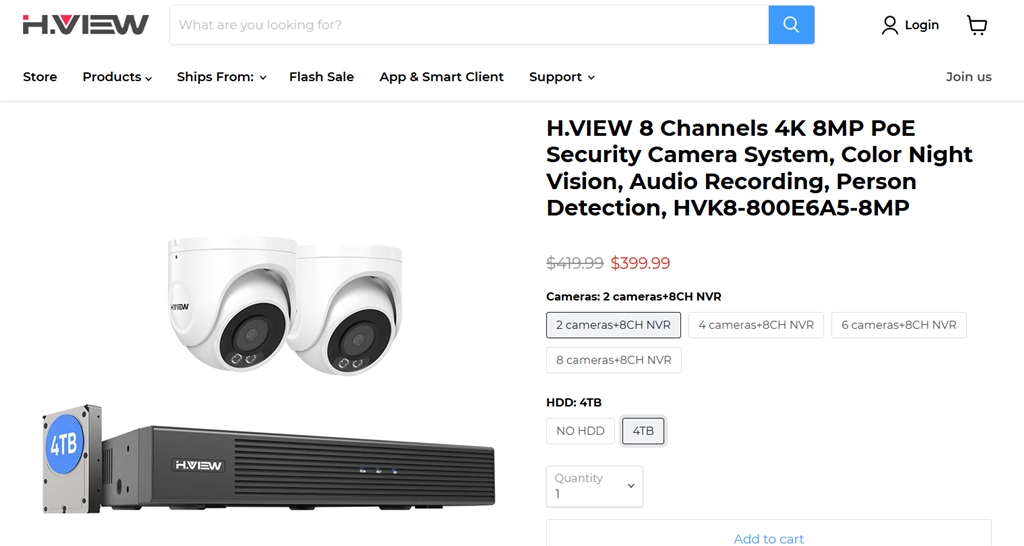The height and width of the screenshot is (546, 1024).
Task: Open the Quantity selector dropdown
Action: click(x=595, y=487)
